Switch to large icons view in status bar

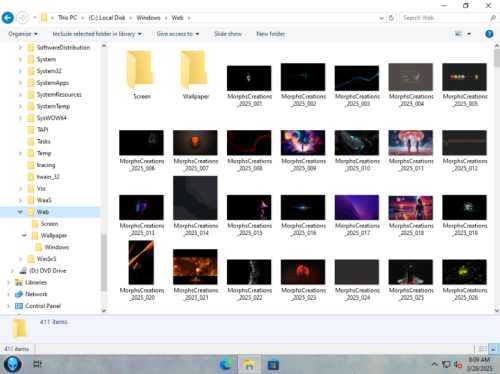tap(494, 349)
